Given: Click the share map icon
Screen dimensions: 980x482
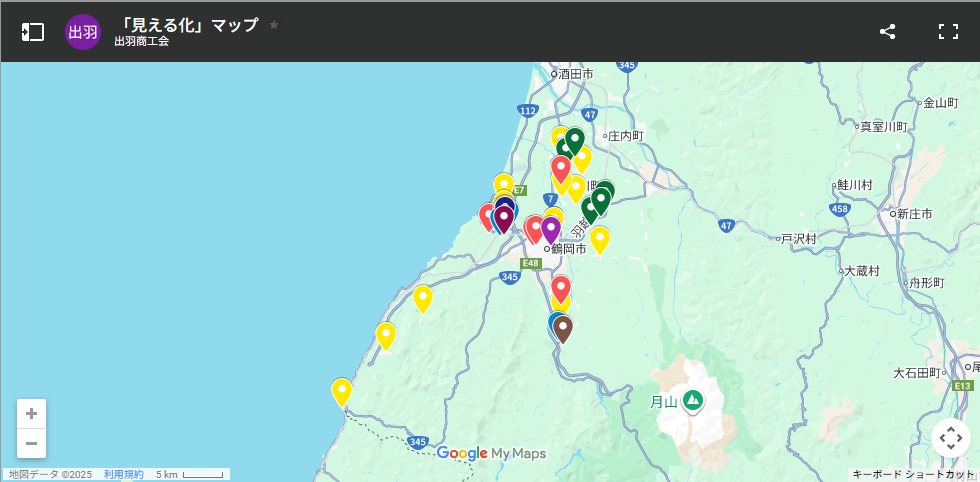Looking at the screenshot, I should tap(887, 31).
